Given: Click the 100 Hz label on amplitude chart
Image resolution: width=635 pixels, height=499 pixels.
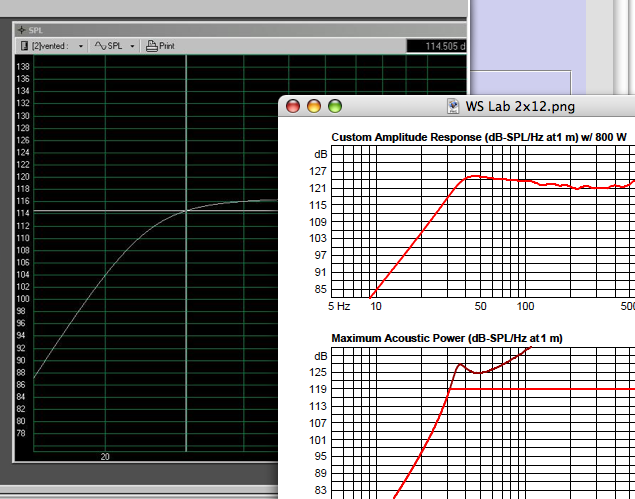Looking at the screenshot, I should [525, 306].
